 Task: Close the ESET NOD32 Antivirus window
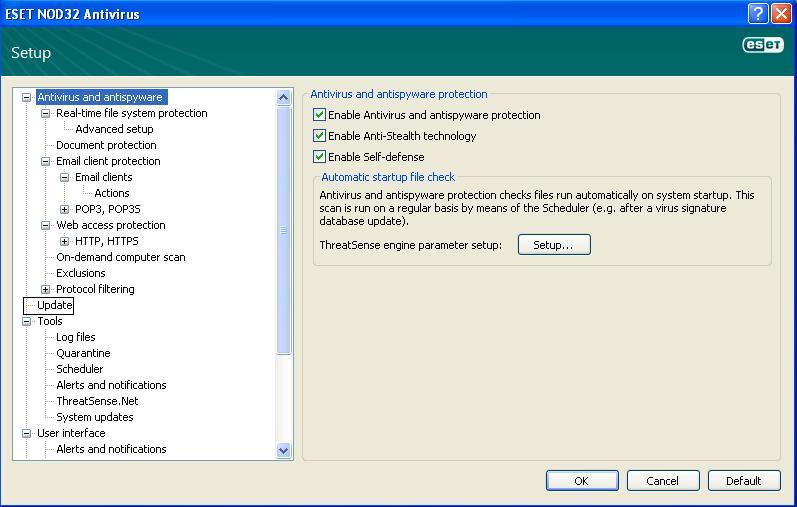coord(781,13)
